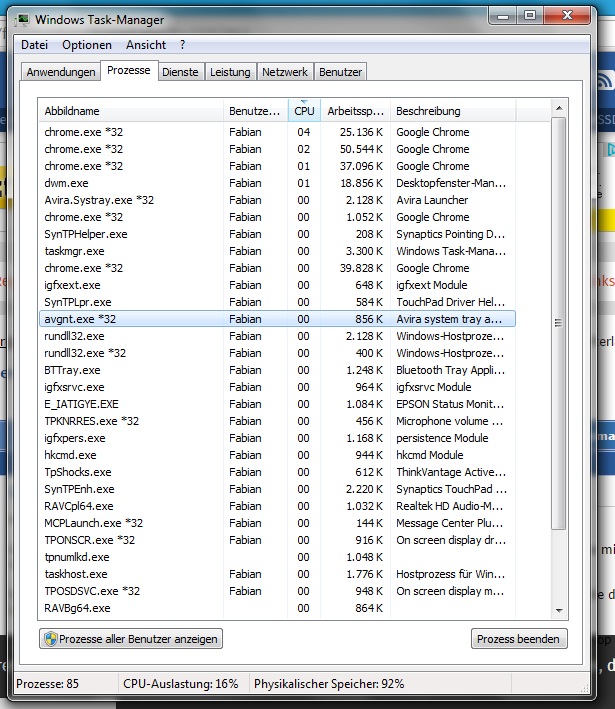Select the Prozesse tab
Viewport: 615px width, 709px height.
pos(129,71)
